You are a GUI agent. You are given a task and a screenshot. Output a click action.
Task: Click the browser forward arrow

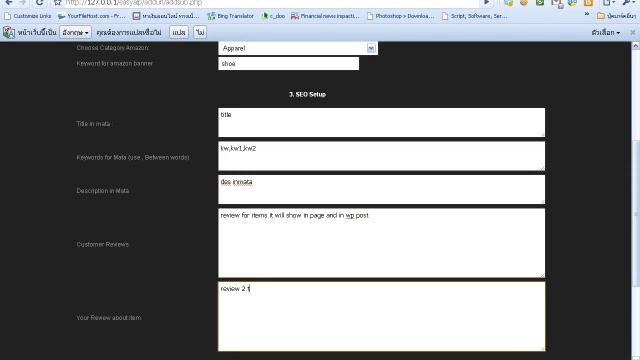[x=23, y=2]
